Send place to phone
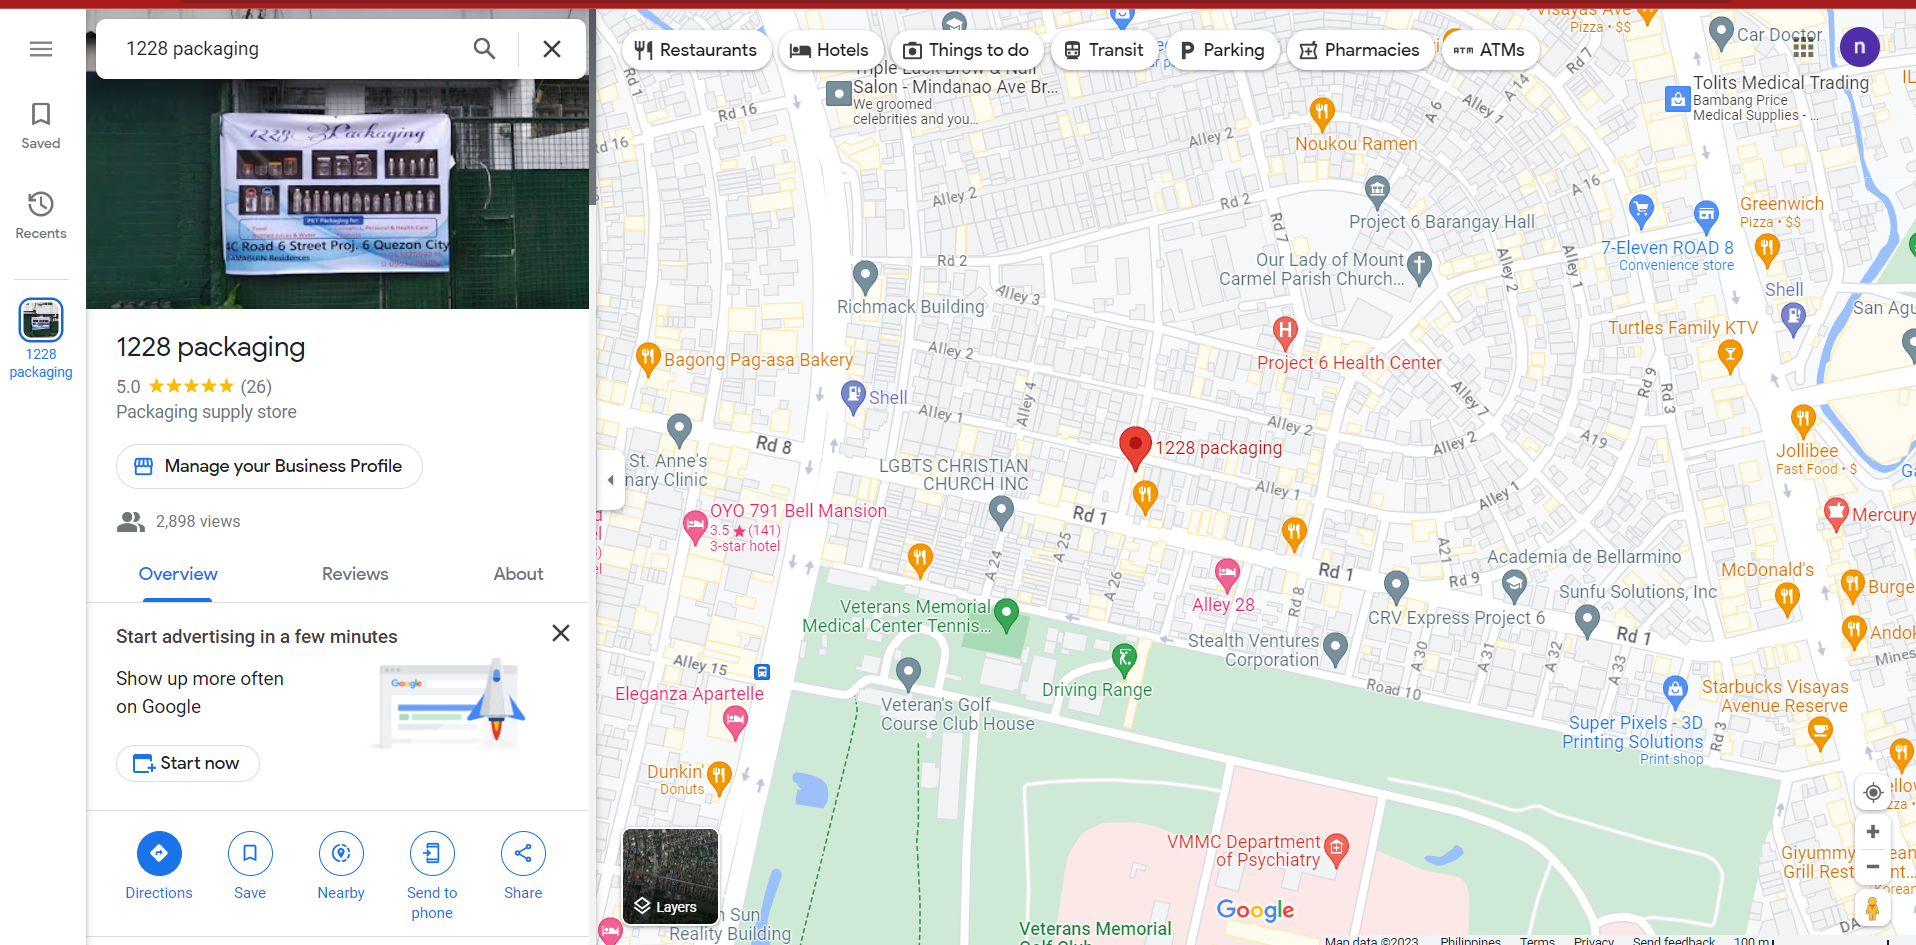Viewport: 1916px width, 945px height. 432,876
